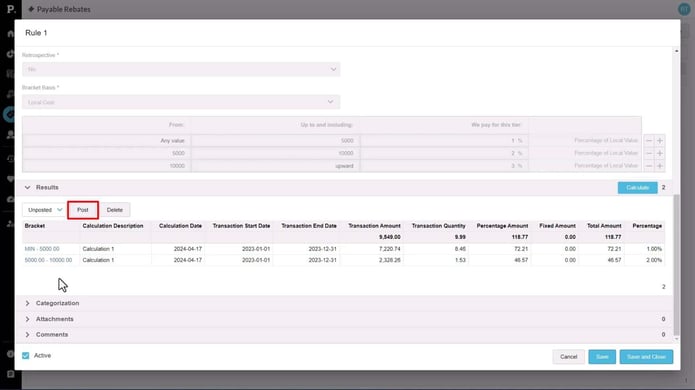This screenshot has width=695, height=390.
Task: Click Save and Close
Action: tap(646, 357)
